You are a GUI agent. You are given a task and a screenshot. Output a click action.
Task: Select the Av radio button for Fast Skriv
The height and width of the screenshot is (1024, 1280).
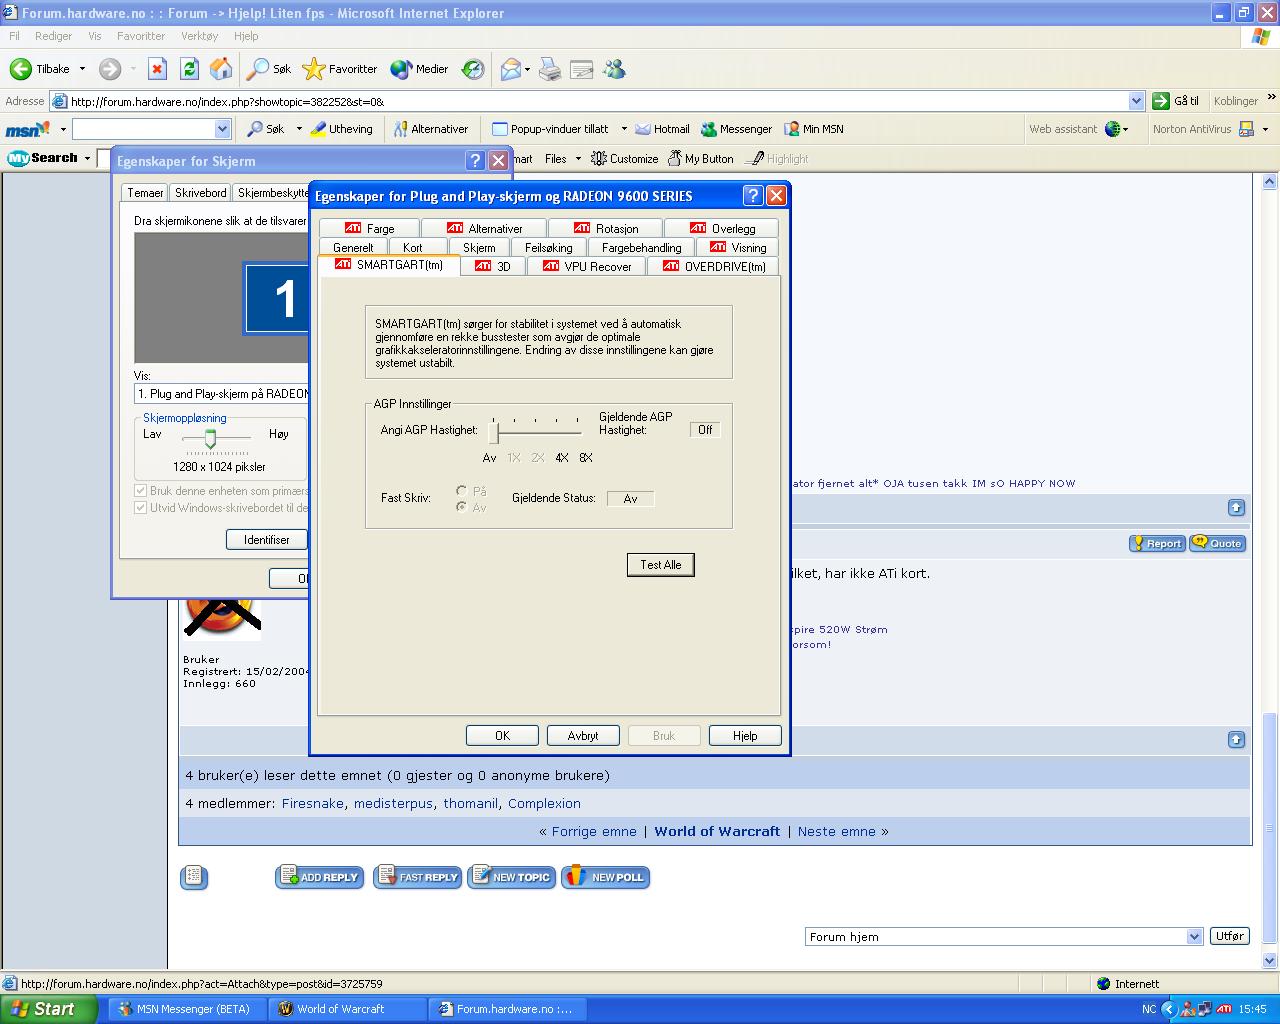461,507
